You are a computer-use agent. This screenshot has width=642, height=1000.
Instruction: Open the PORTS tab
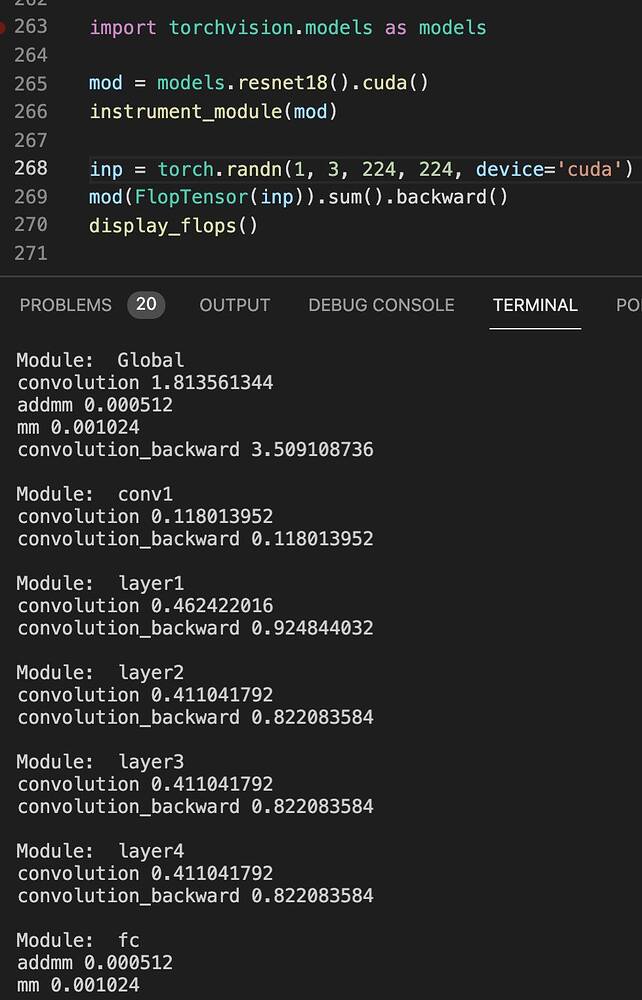[x=630, y=306]
